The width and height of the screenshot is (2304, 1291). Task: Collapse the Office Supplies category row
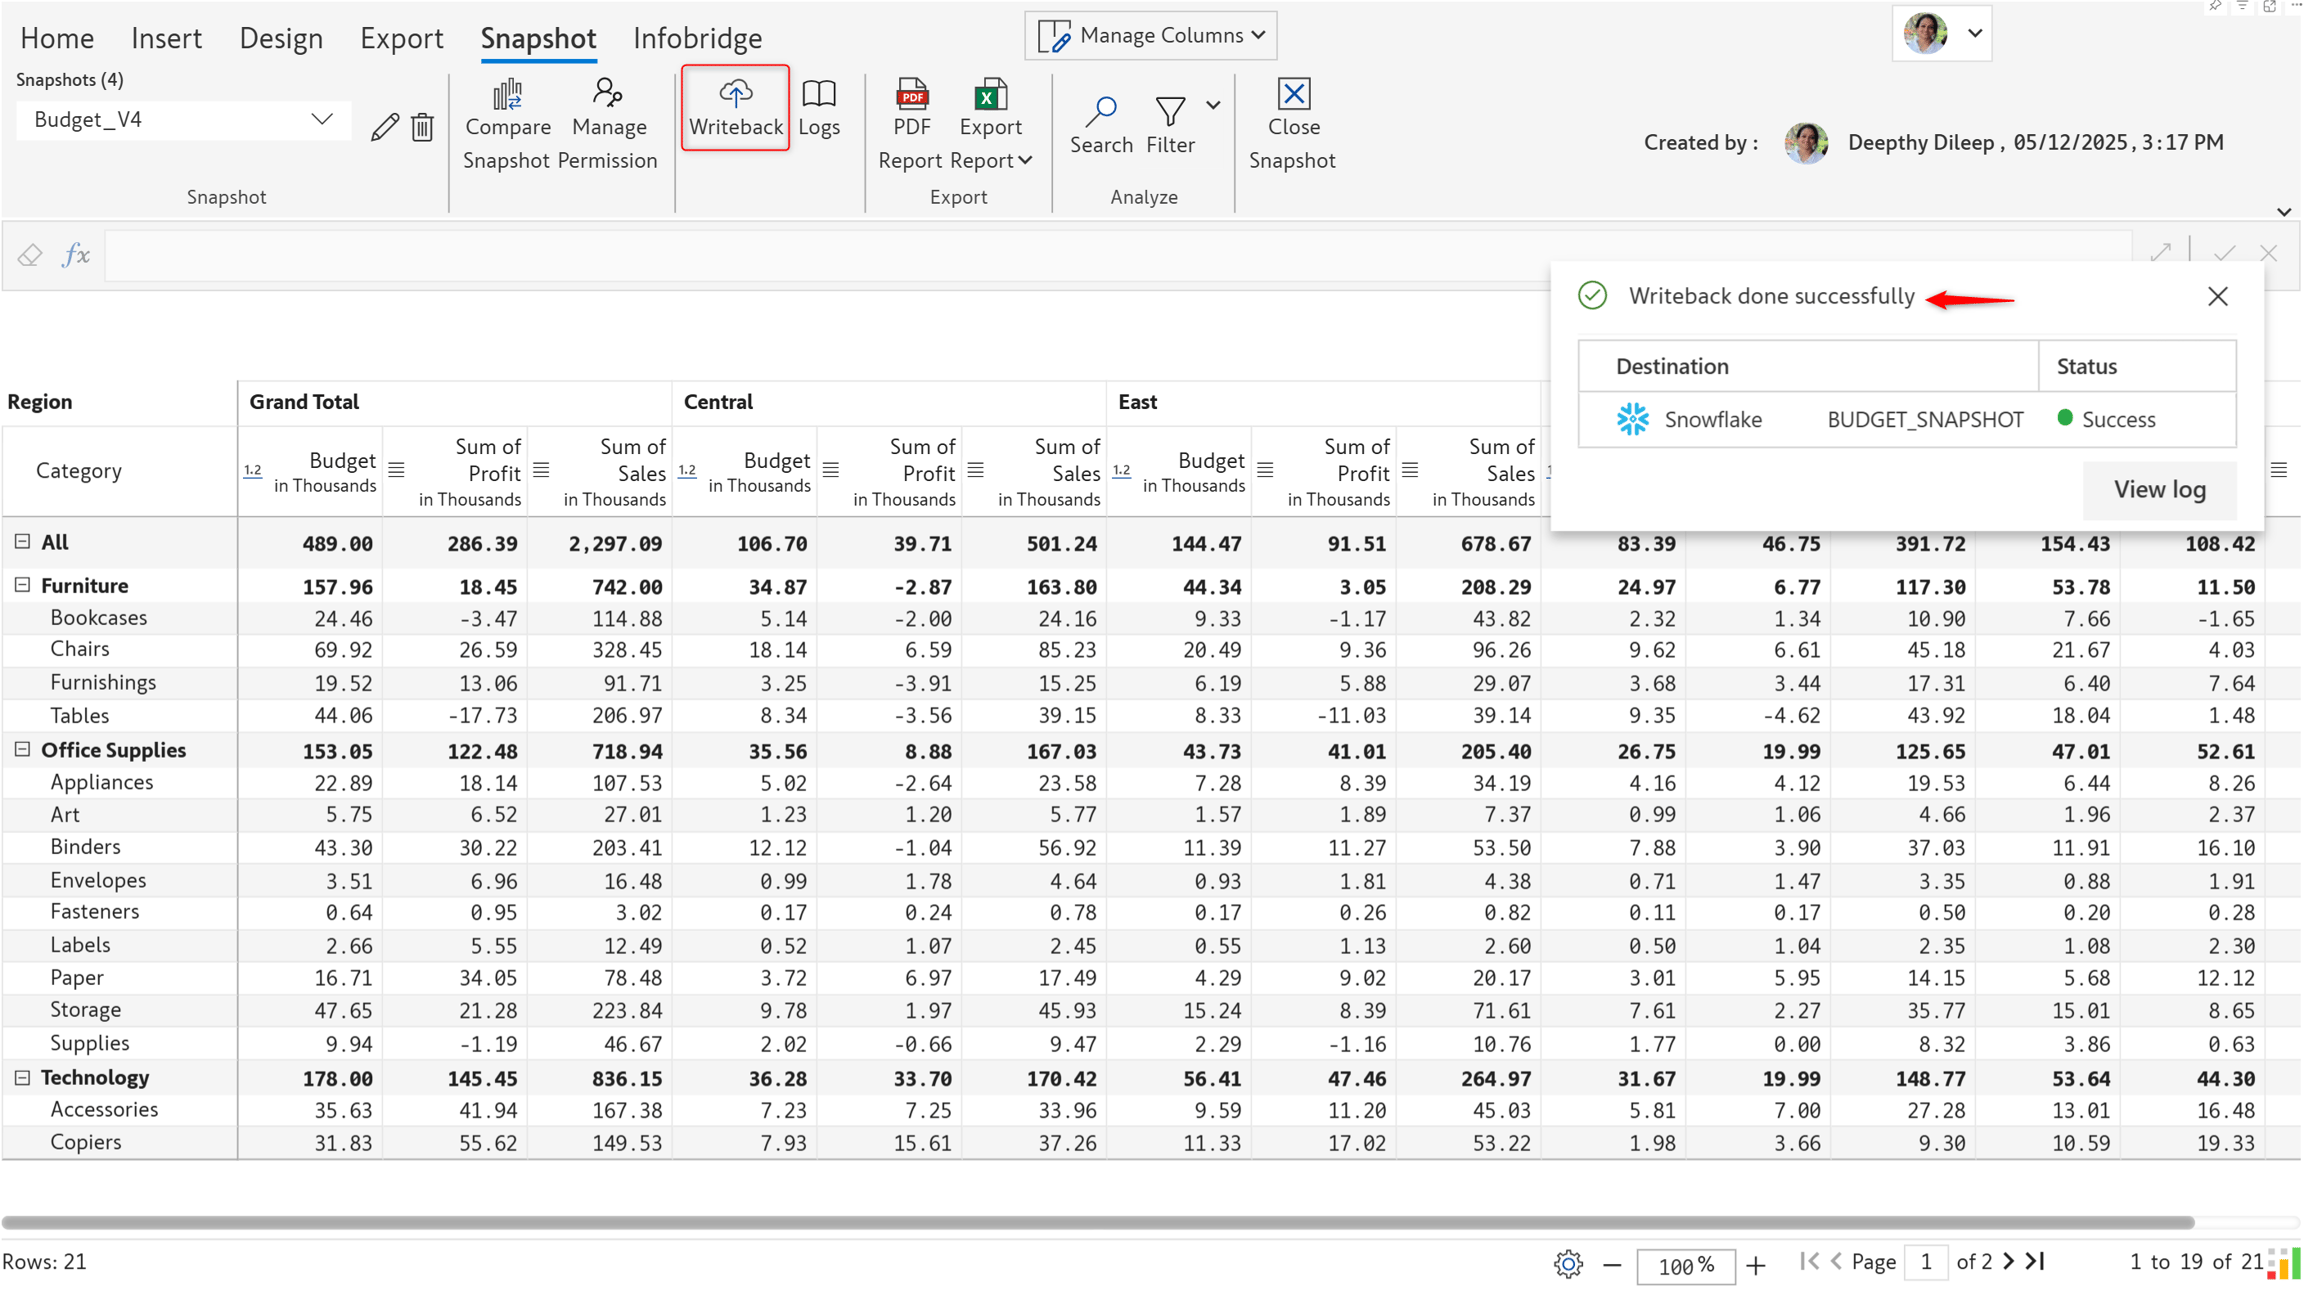coord(22,749)
